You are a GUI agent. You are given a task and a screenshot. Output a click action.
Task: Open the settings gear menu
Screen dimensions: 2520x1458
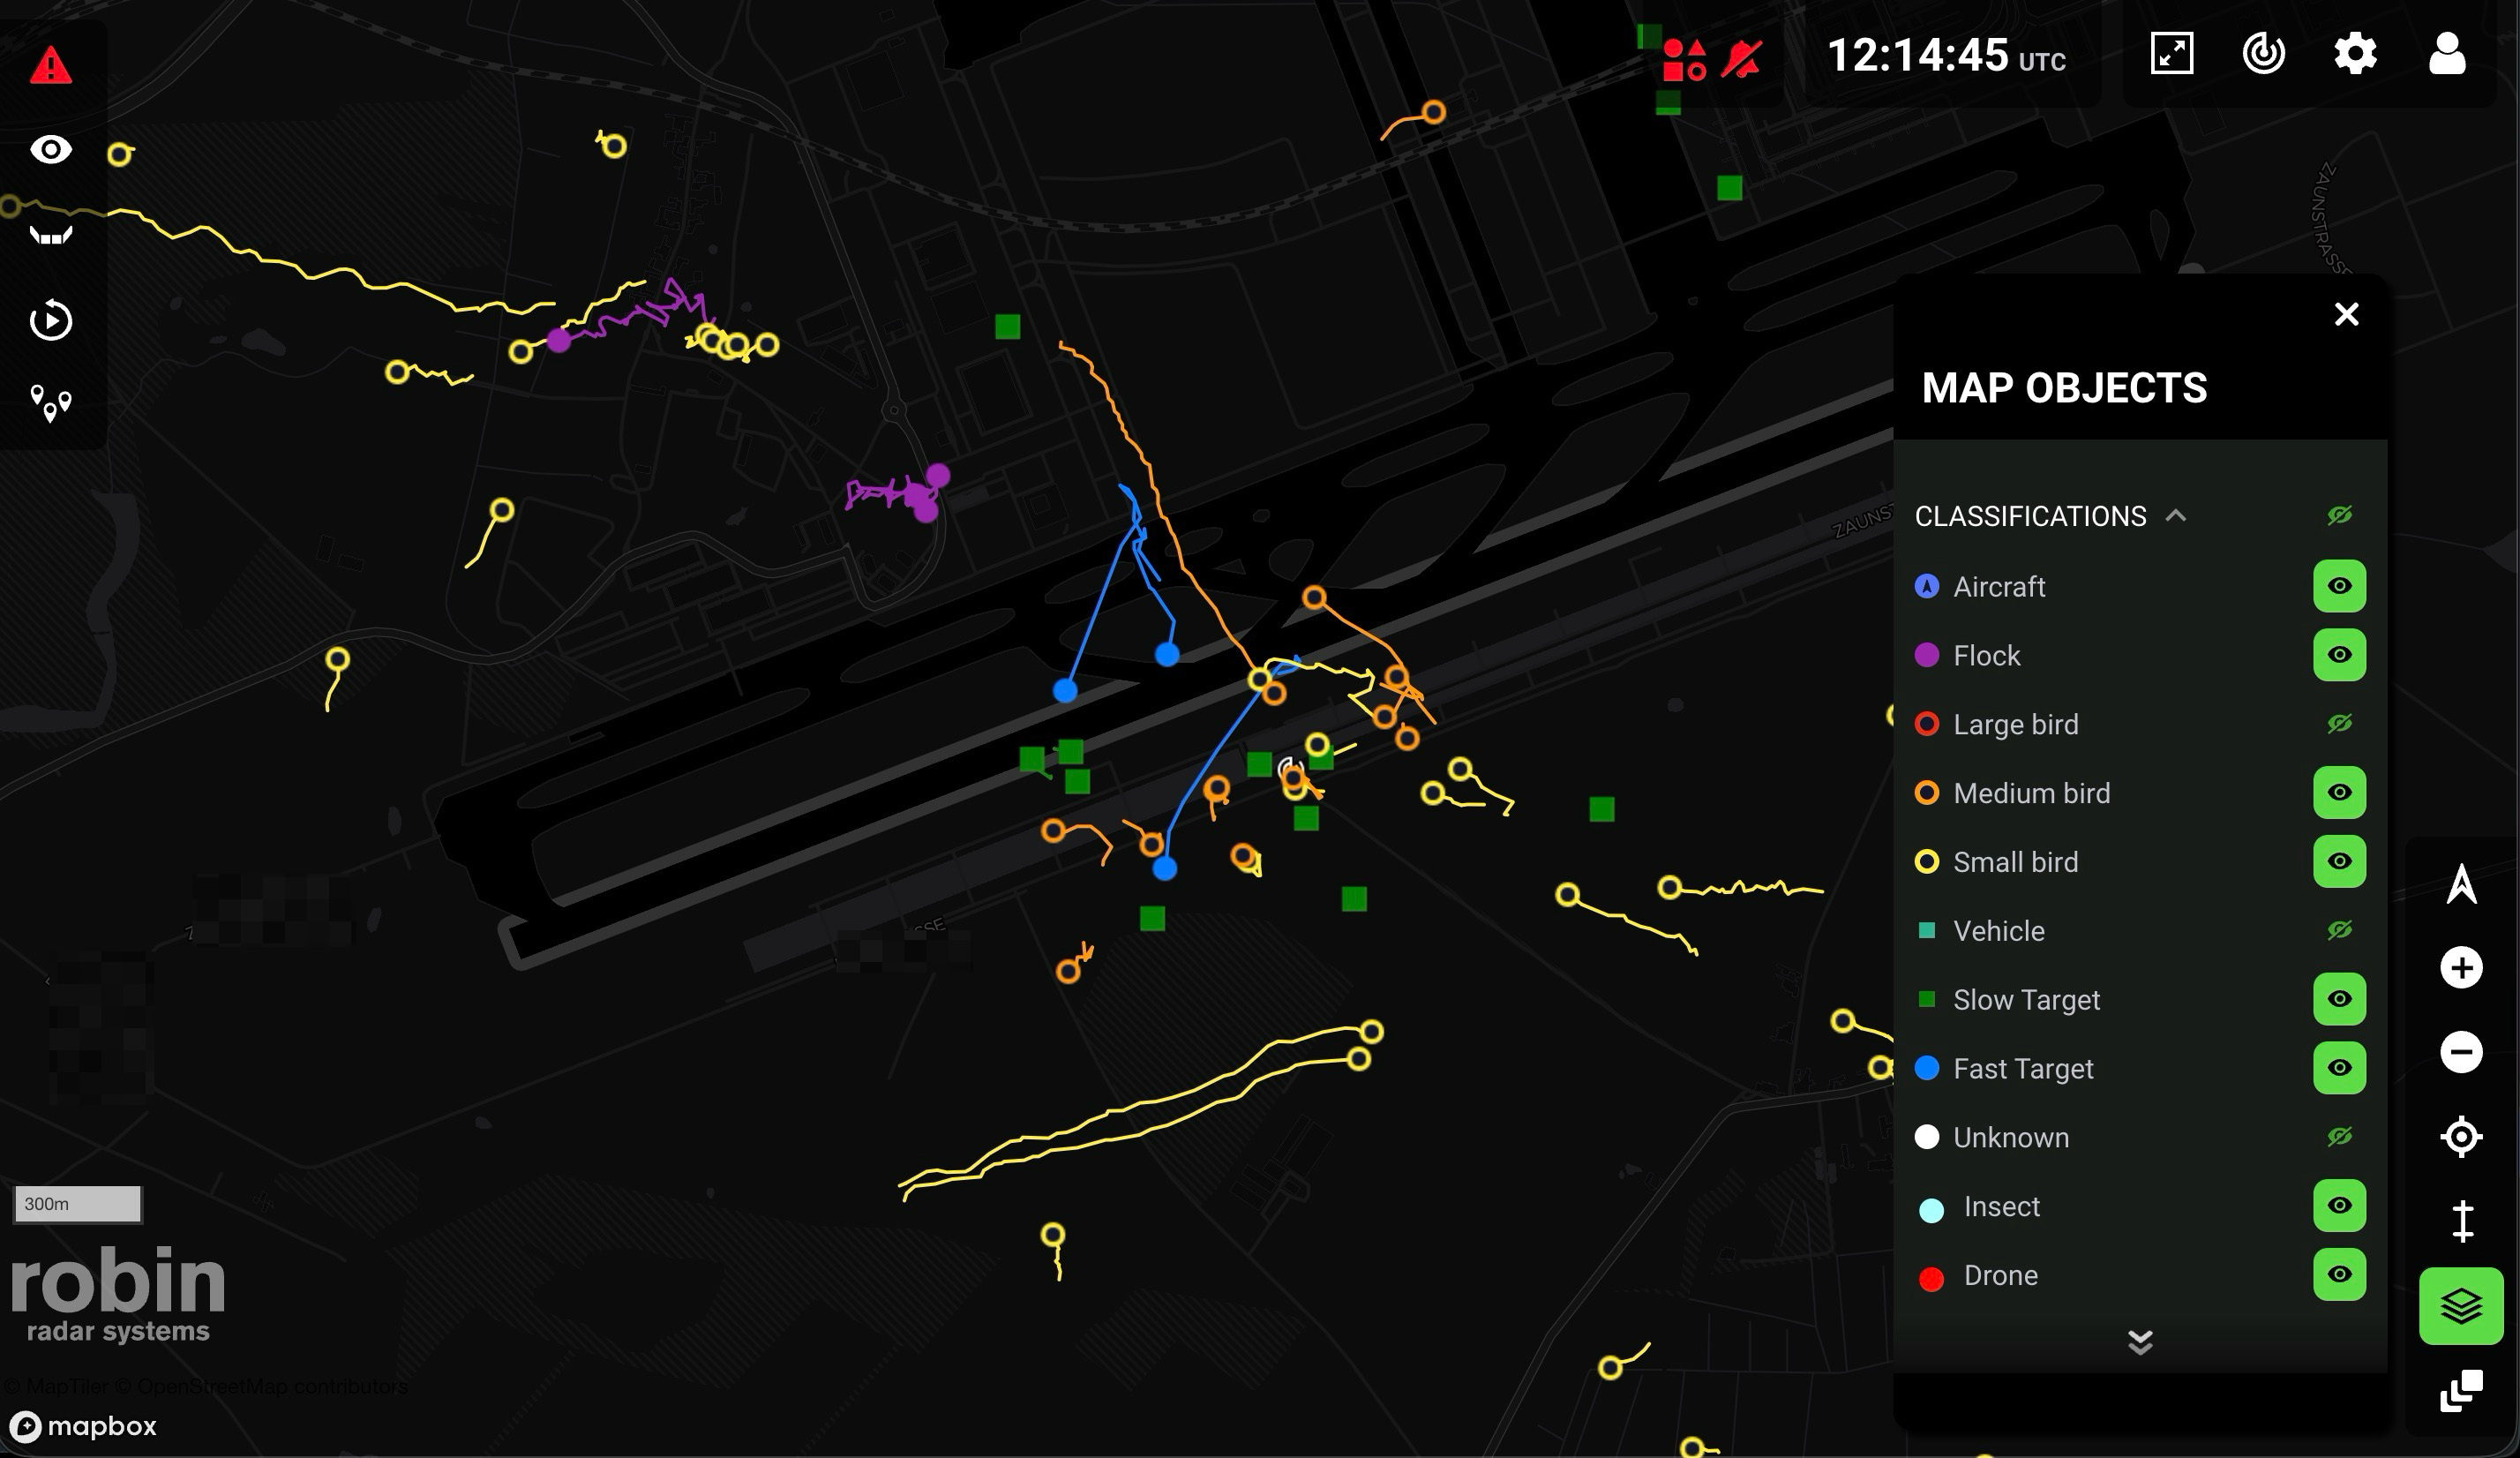tap(2355, 54)
